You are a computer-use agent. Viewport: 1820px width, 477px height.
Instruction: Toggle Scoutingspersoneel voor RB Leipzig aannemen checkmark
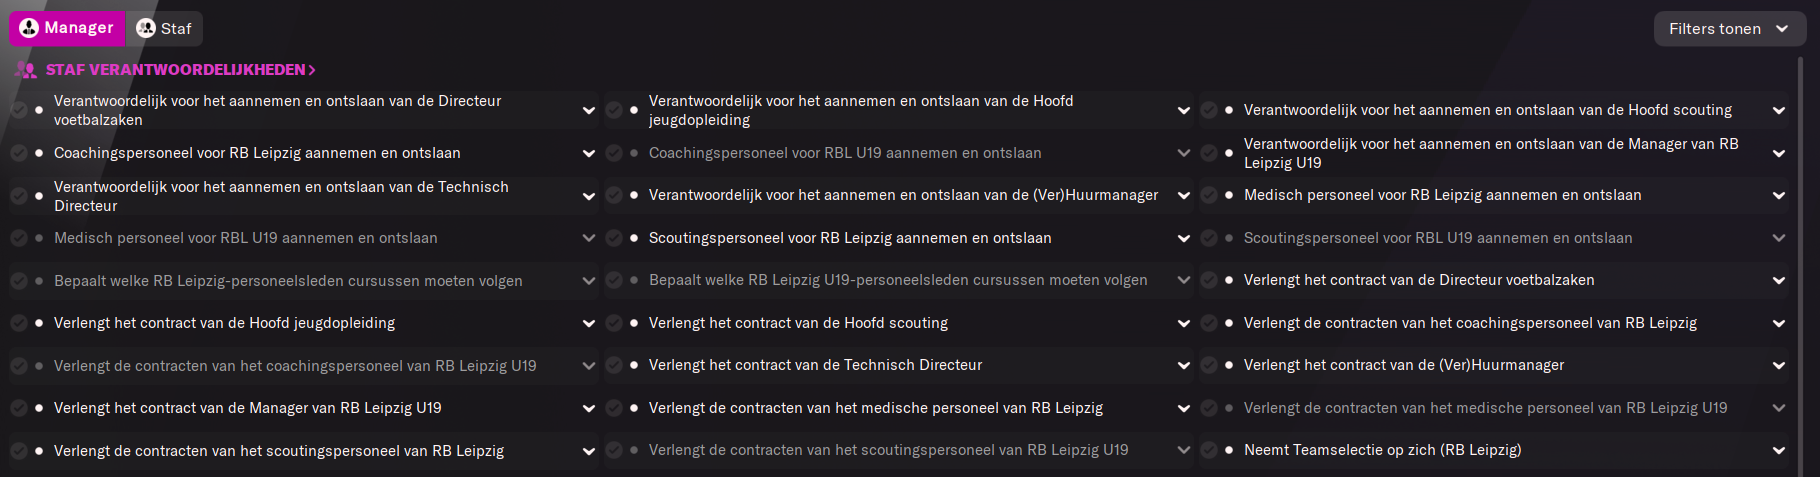click(x=614, y=238)
